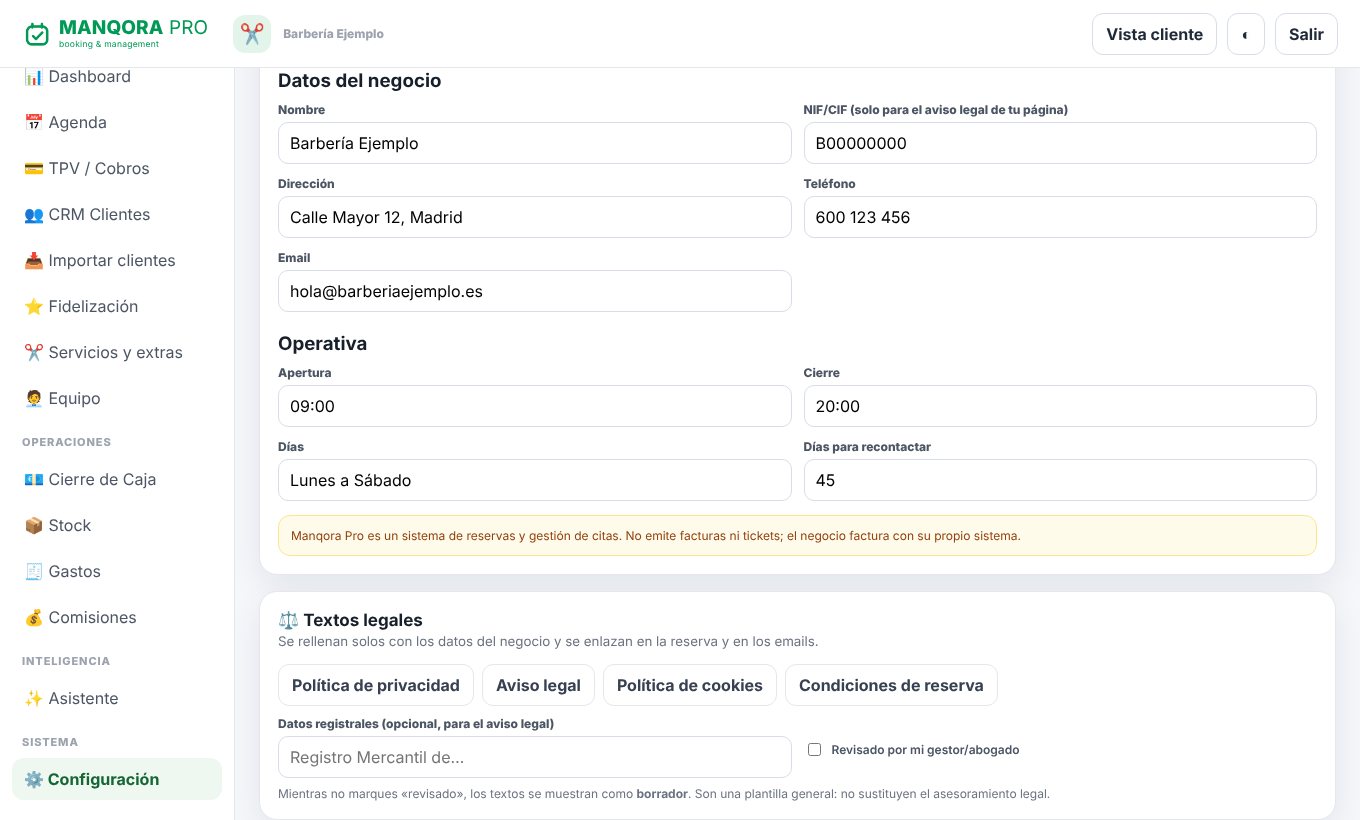Click the Email input field
The width and height of the screenshot is (1360, 820).
point(535,291)
